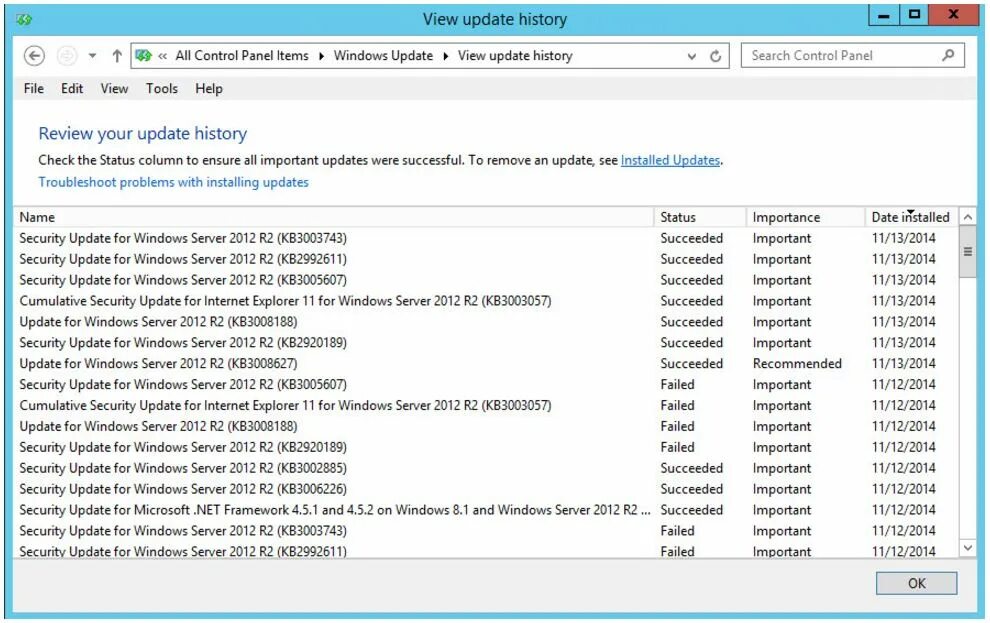Image resolution: width=990 pixels, height=623 pixels.
Task: Open the Tools menu
Action: coord(162,88)
